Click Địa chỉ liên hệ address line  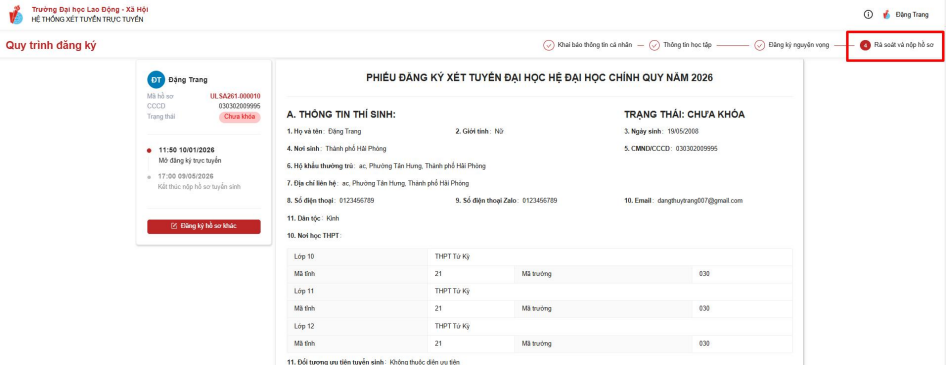point(377,183)
